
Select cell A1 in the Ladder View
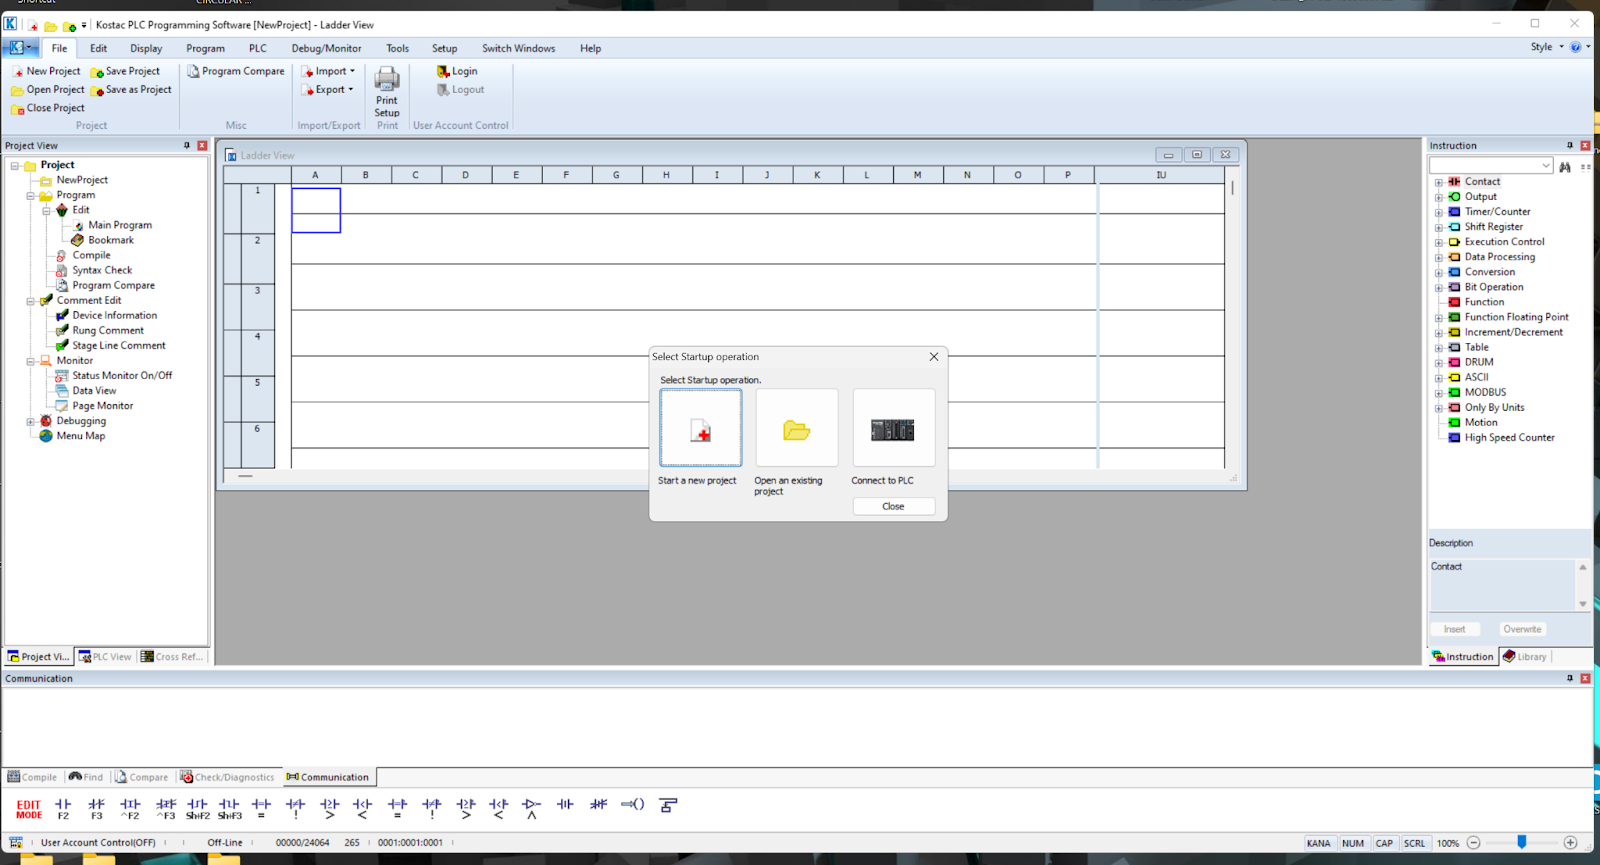[316, 210]
